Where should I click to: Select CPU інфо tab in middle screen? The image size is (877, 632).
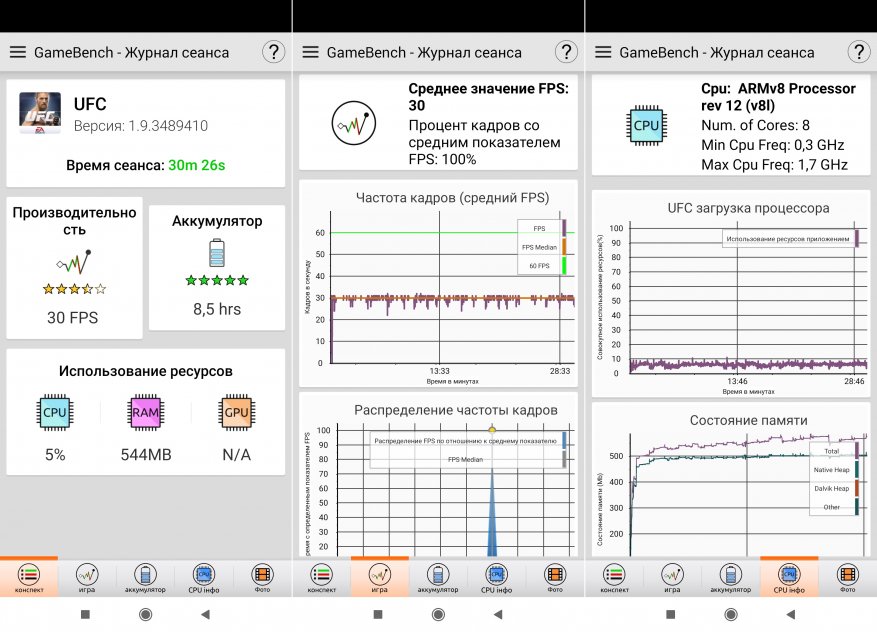coord(496,578)
